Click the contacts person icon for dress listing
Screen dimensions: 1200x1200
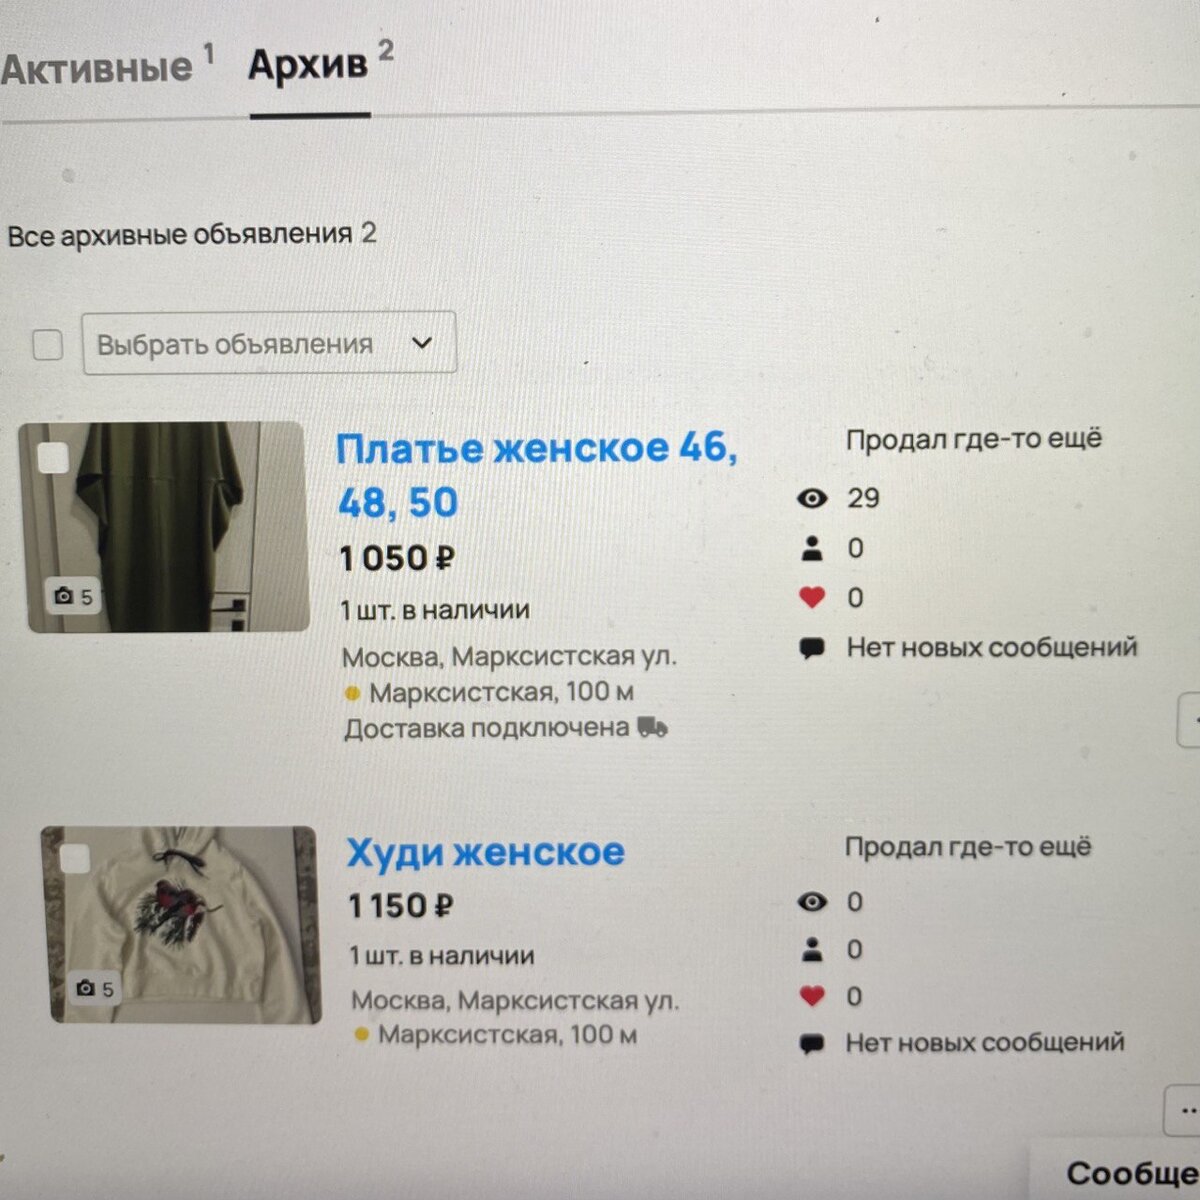tap(812, 548)
